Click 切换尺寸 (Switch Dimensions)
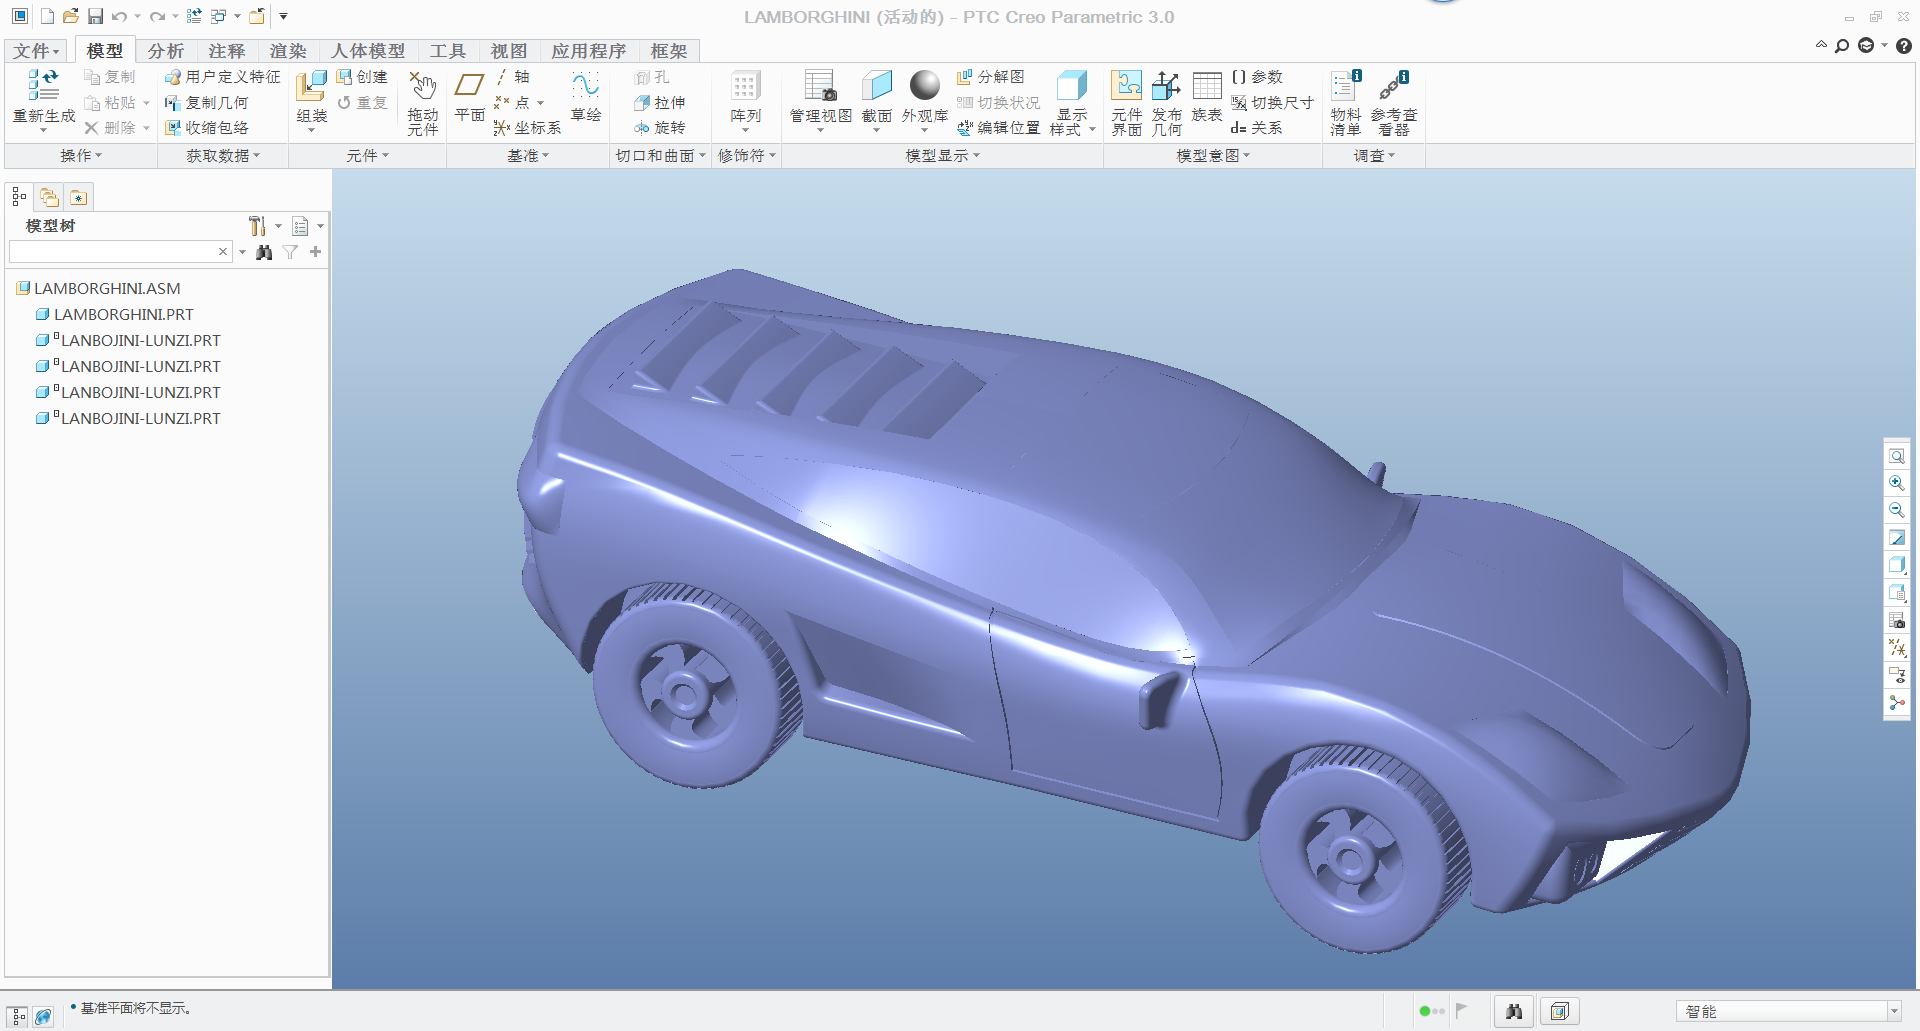1920x1031 pixels. [x=1272, y=102]
